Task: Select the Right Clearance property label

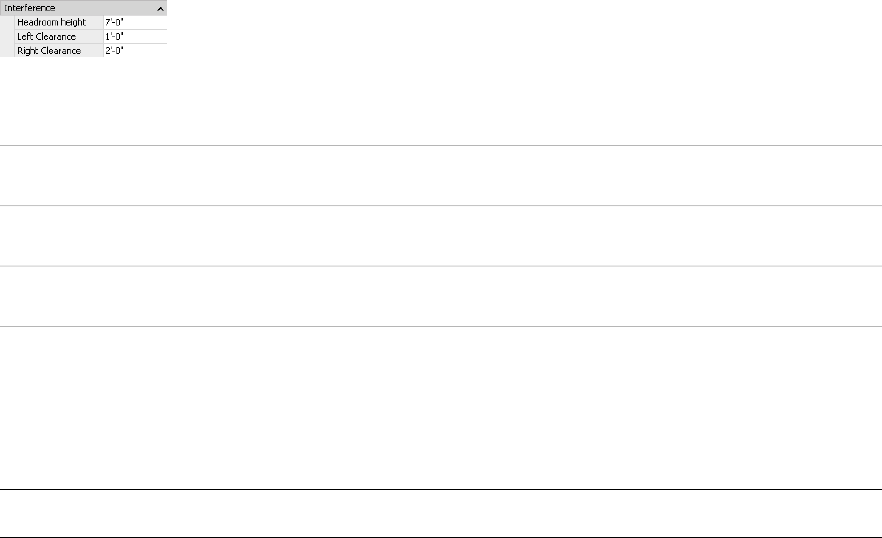Action: click(x=50, y=50)
